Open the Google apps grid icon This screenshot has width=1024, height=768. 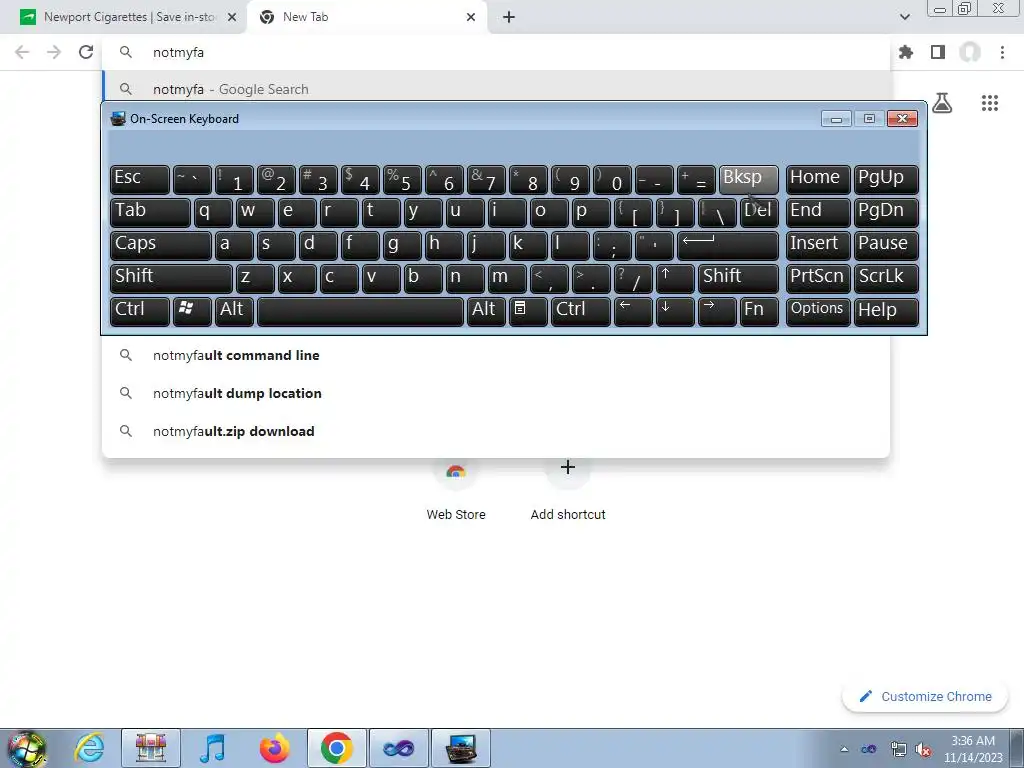(990, 103)
